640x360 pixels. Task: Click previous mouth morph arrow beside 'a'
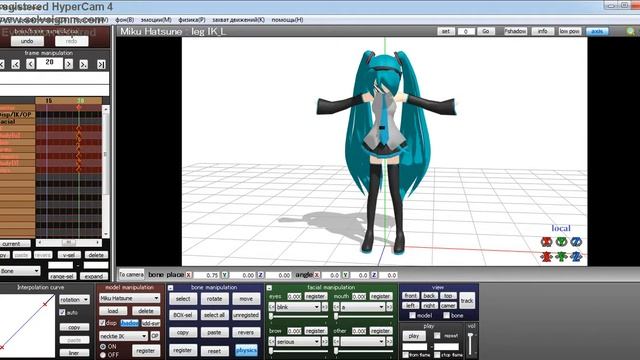(337, 307)
